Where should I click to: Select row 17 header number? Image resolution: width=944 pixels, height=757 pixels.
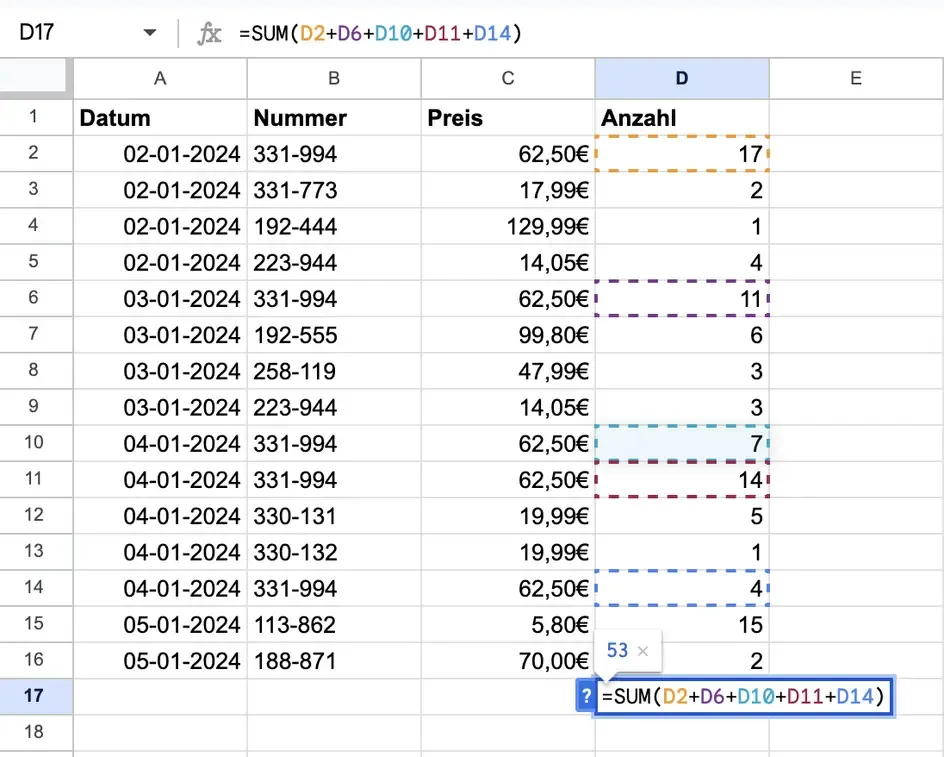click(36, 695)
